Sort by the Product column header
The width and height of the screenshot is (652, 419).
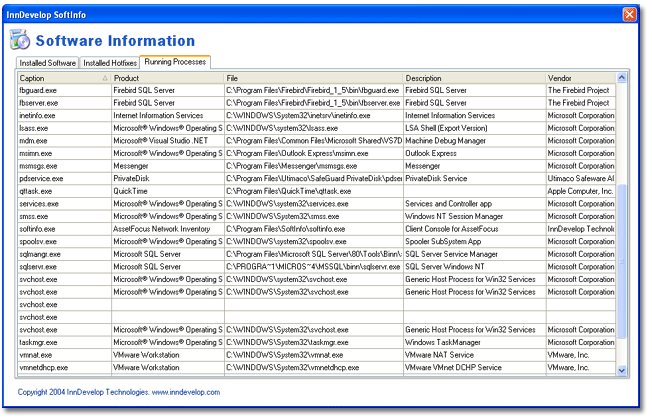pos(168,78)
